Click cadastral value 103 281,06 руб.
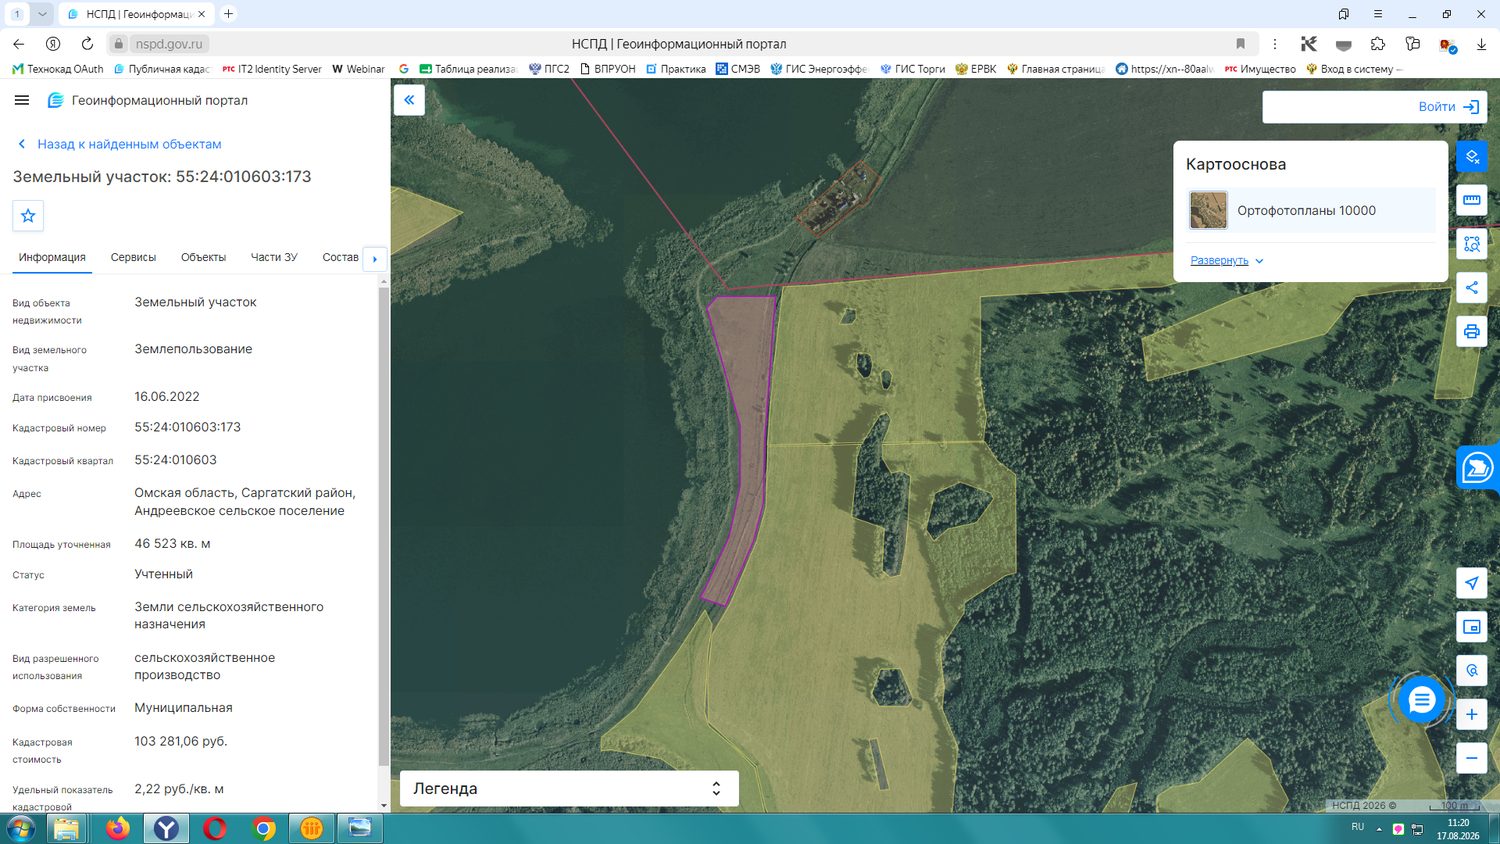Image resolution: width=1500 pixels, height=844 pixels. [181, 741]
